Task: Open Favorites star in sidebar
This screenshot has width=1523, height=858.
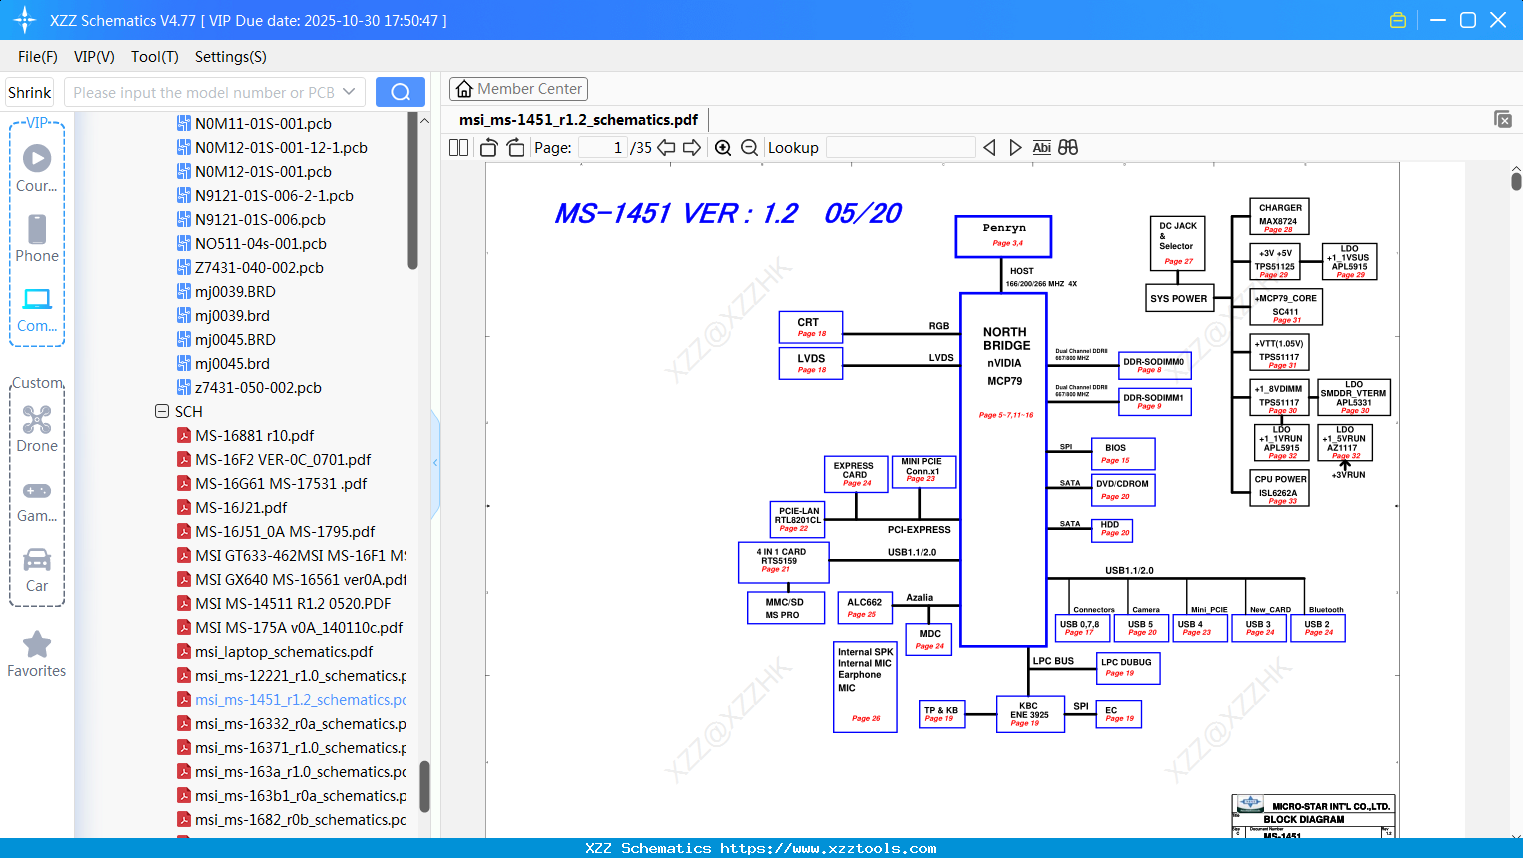Action: [37, 655]
